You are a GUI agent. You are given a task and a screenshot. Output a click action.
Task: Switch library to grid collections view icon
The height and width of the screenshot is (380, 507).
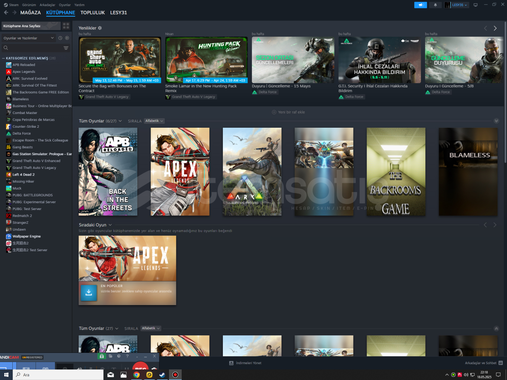pyautogui.click(x=66, y=26)
